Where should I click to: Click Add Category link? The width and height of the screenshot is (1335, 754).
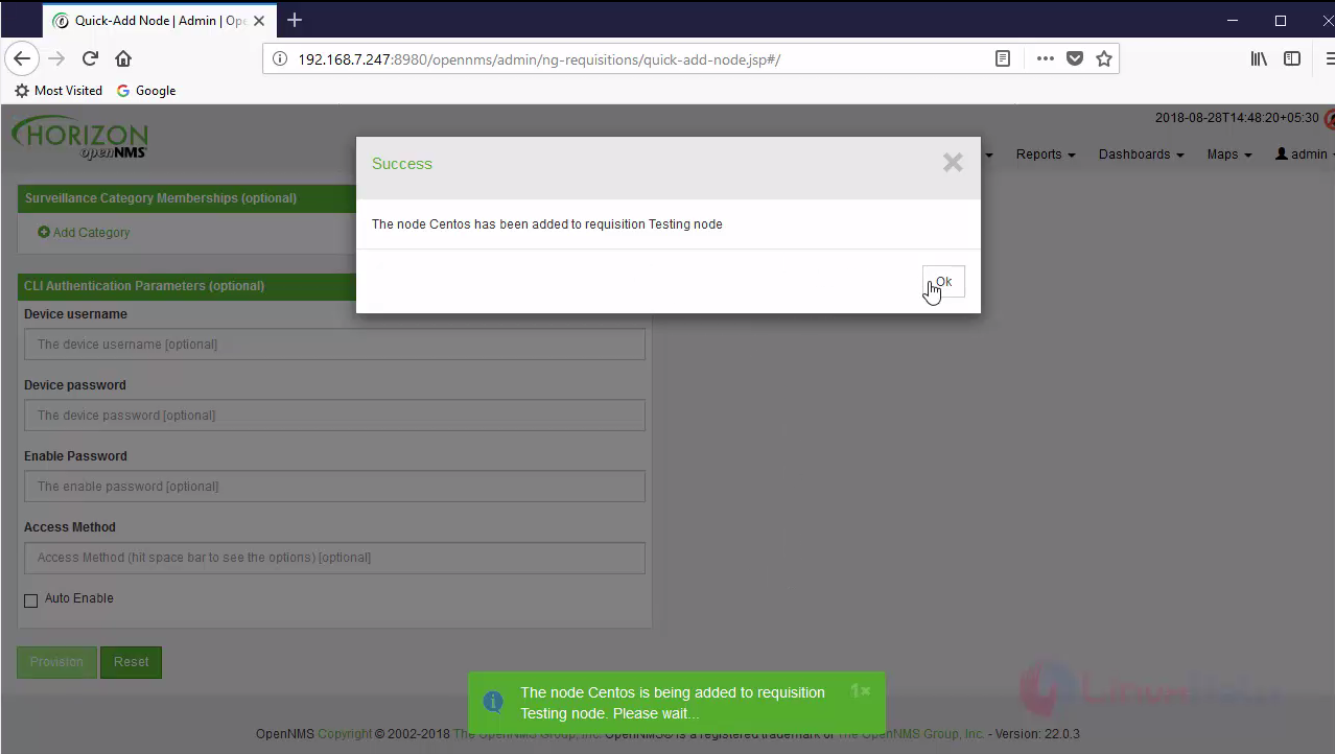click(x=84, y=232)
